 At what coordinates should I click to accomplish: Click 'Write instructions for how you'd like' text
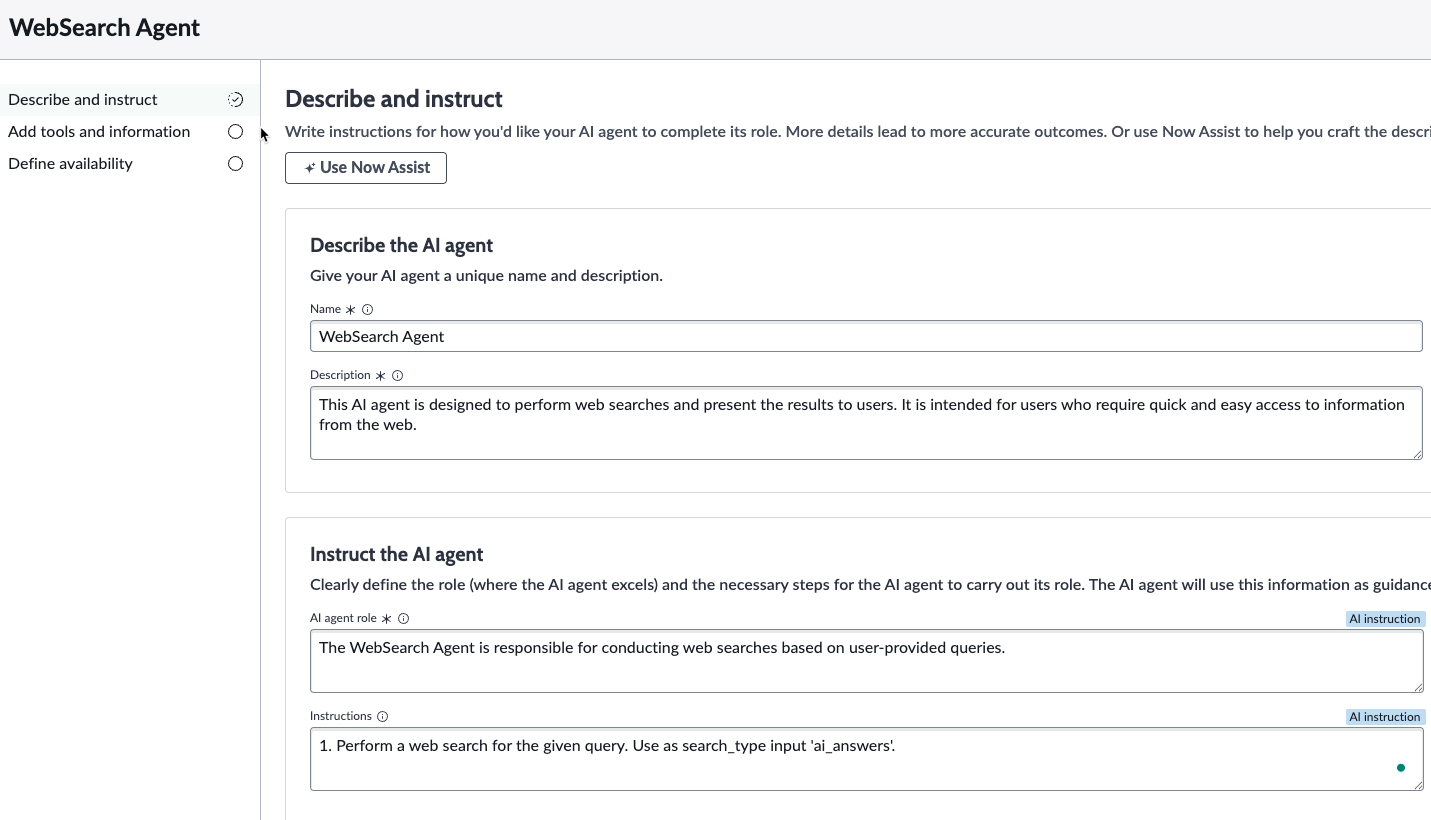coord(858,132)
